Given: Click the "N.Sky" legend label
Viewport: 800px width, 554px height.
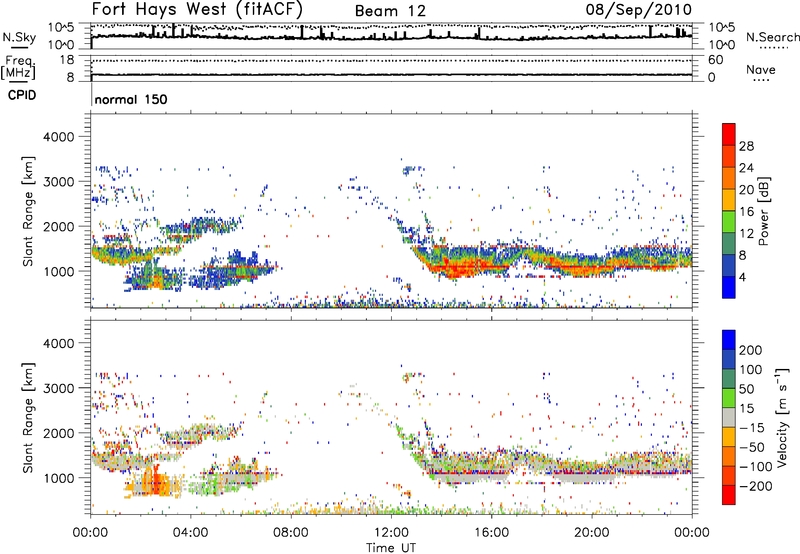Looking at the screenshot, I should coord(19,37).
